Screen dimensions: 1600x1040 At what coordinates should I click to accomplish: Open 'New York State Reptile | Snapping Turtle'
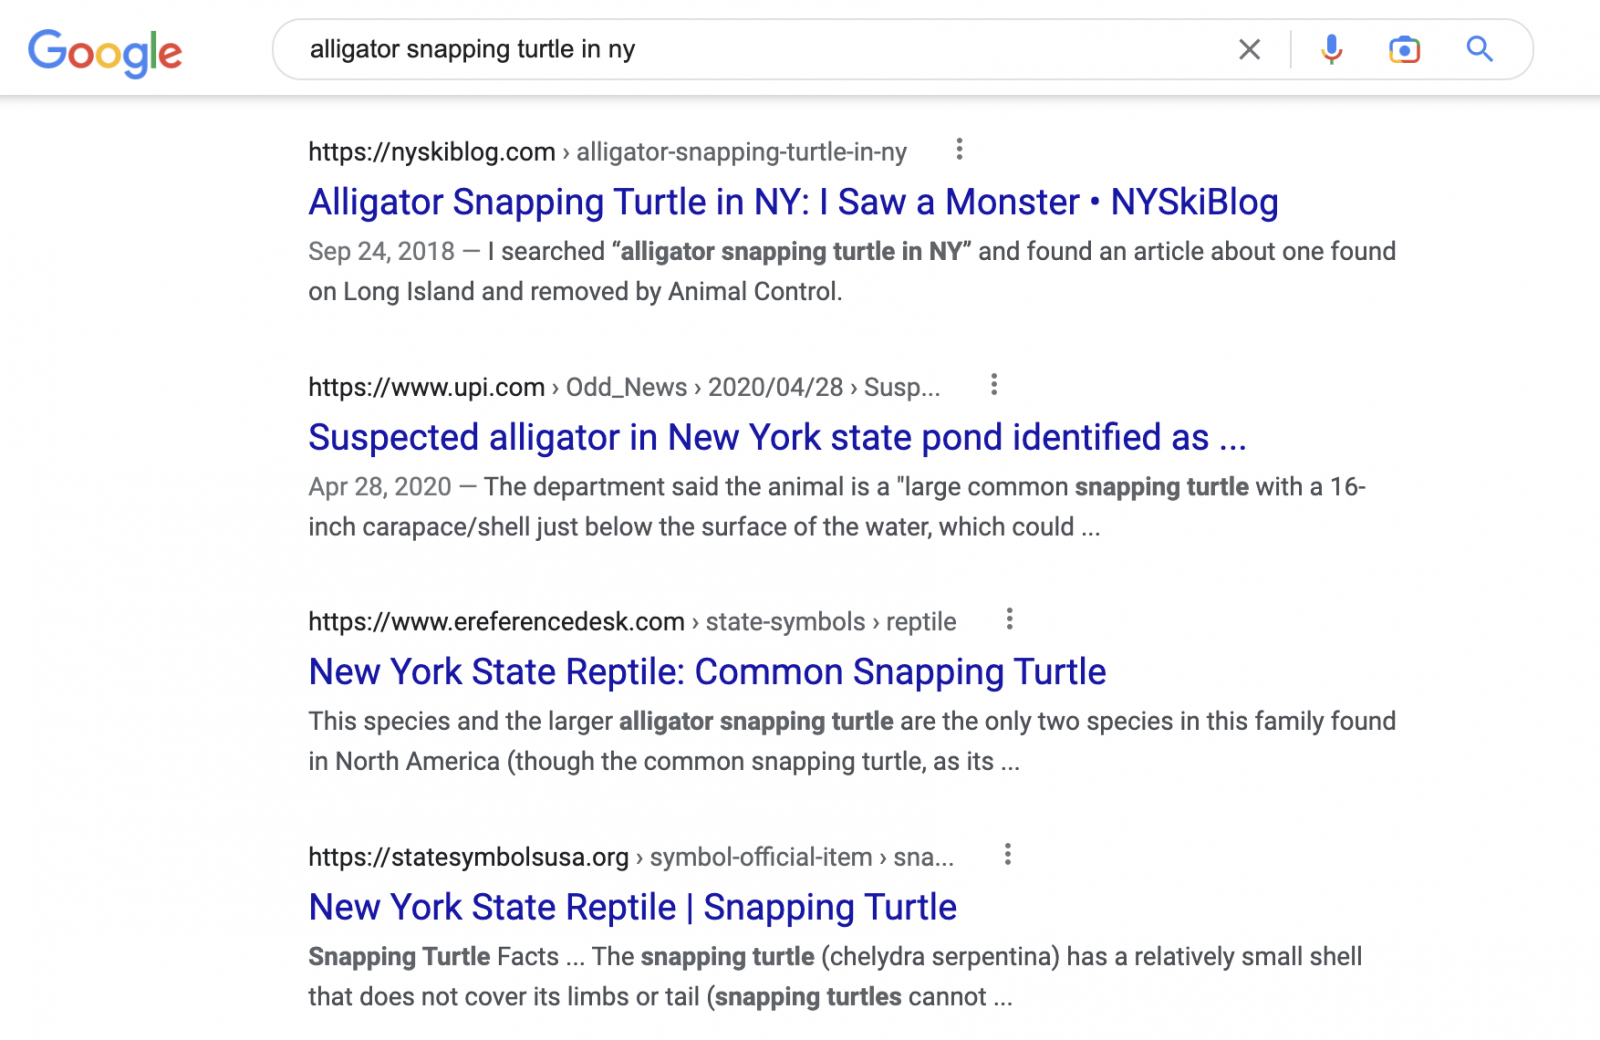coord(632,906)
